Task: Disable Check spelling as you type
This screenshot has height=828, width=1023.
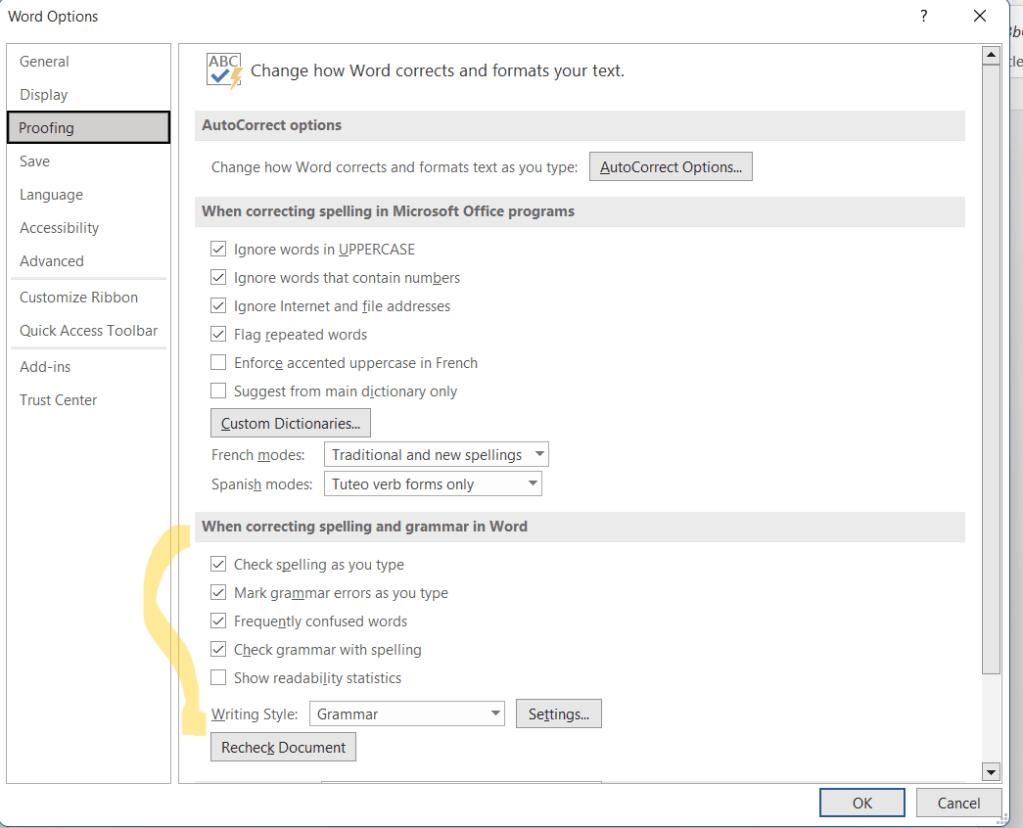Action: coord(218,564)
